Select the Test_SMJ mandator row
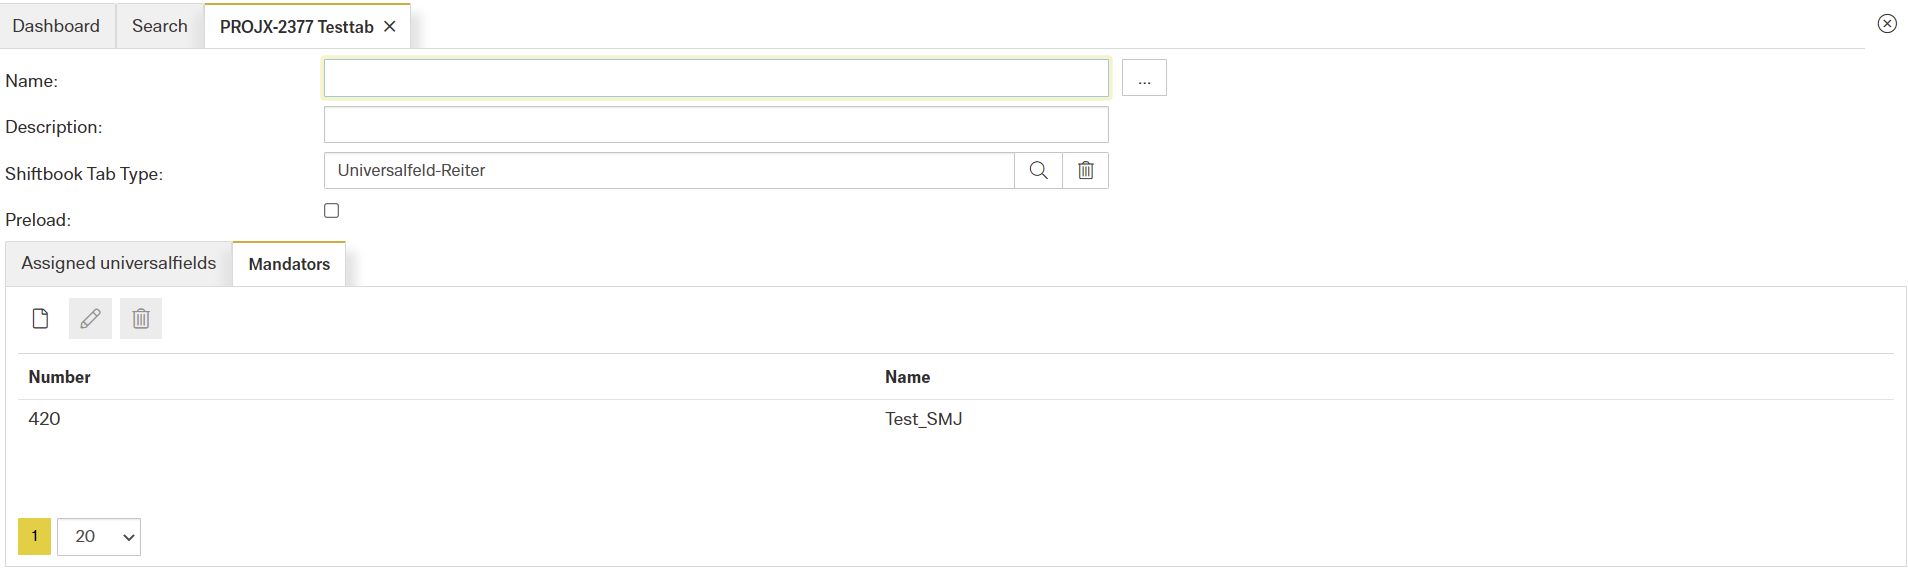Screen dimensions: 1908x578 [923, 419]
